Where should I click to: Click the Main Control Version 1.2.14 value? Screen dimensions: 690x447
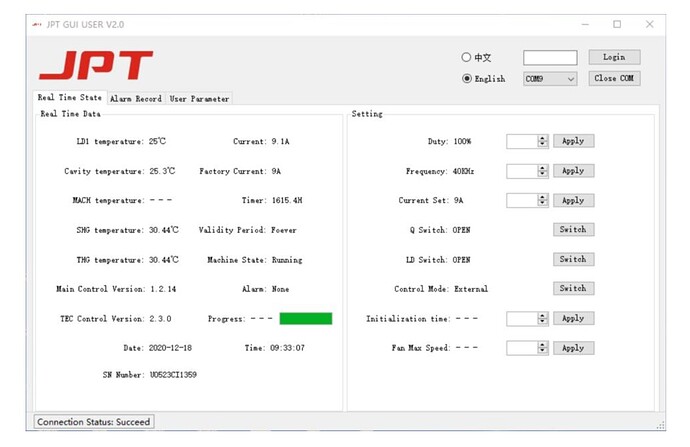[x=163, y=289]
